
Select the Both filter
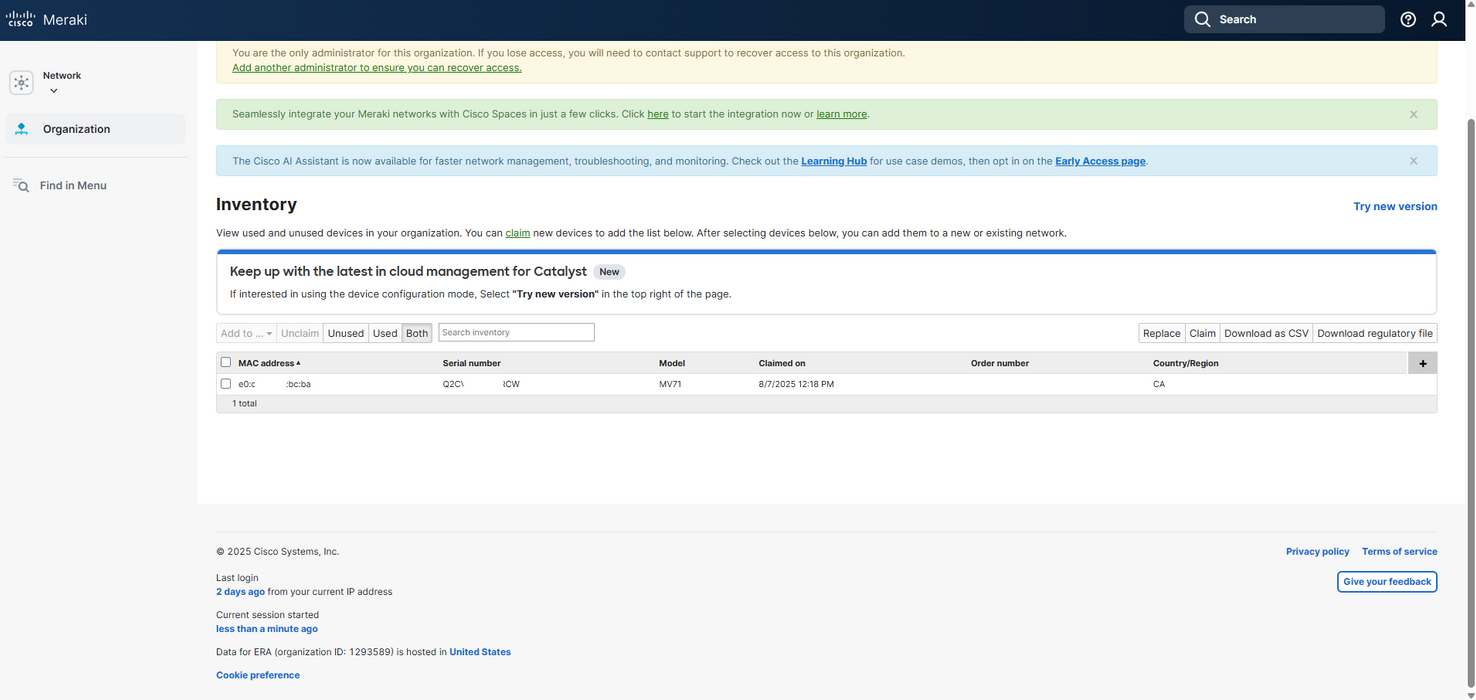tap(417, 333)
